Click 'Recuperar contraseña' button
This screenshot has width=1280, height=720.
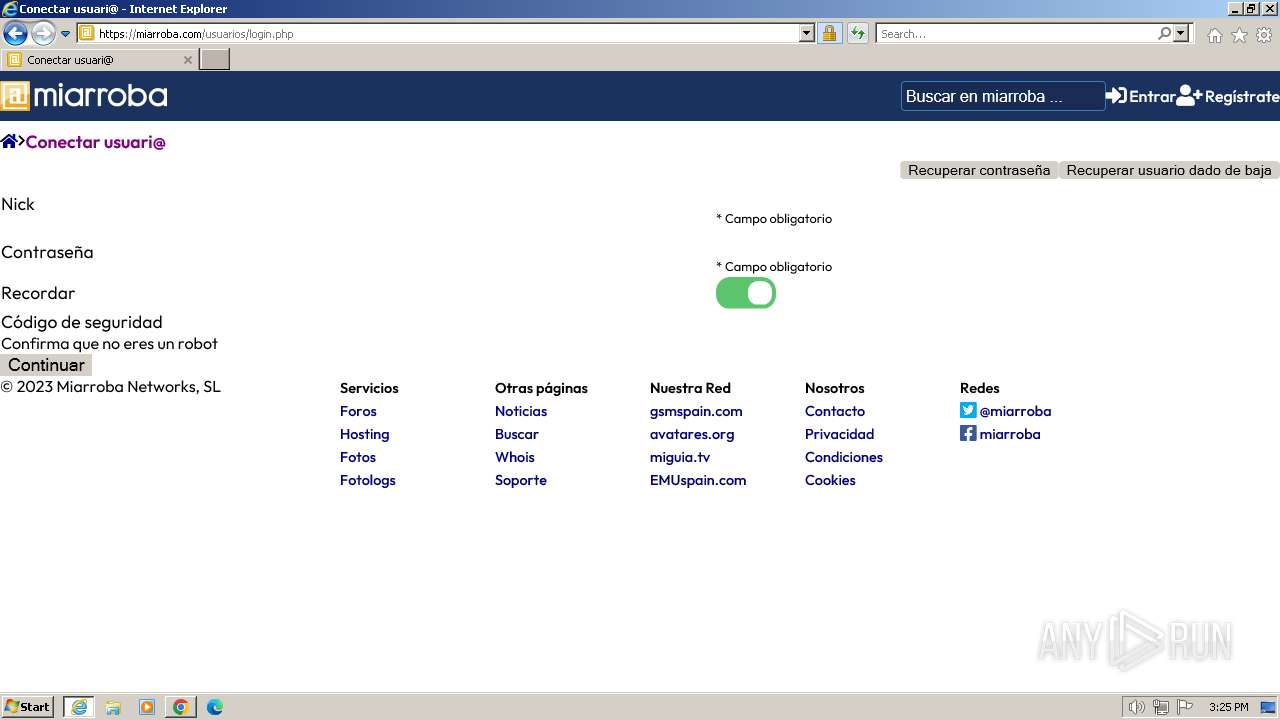coord(979,170)
